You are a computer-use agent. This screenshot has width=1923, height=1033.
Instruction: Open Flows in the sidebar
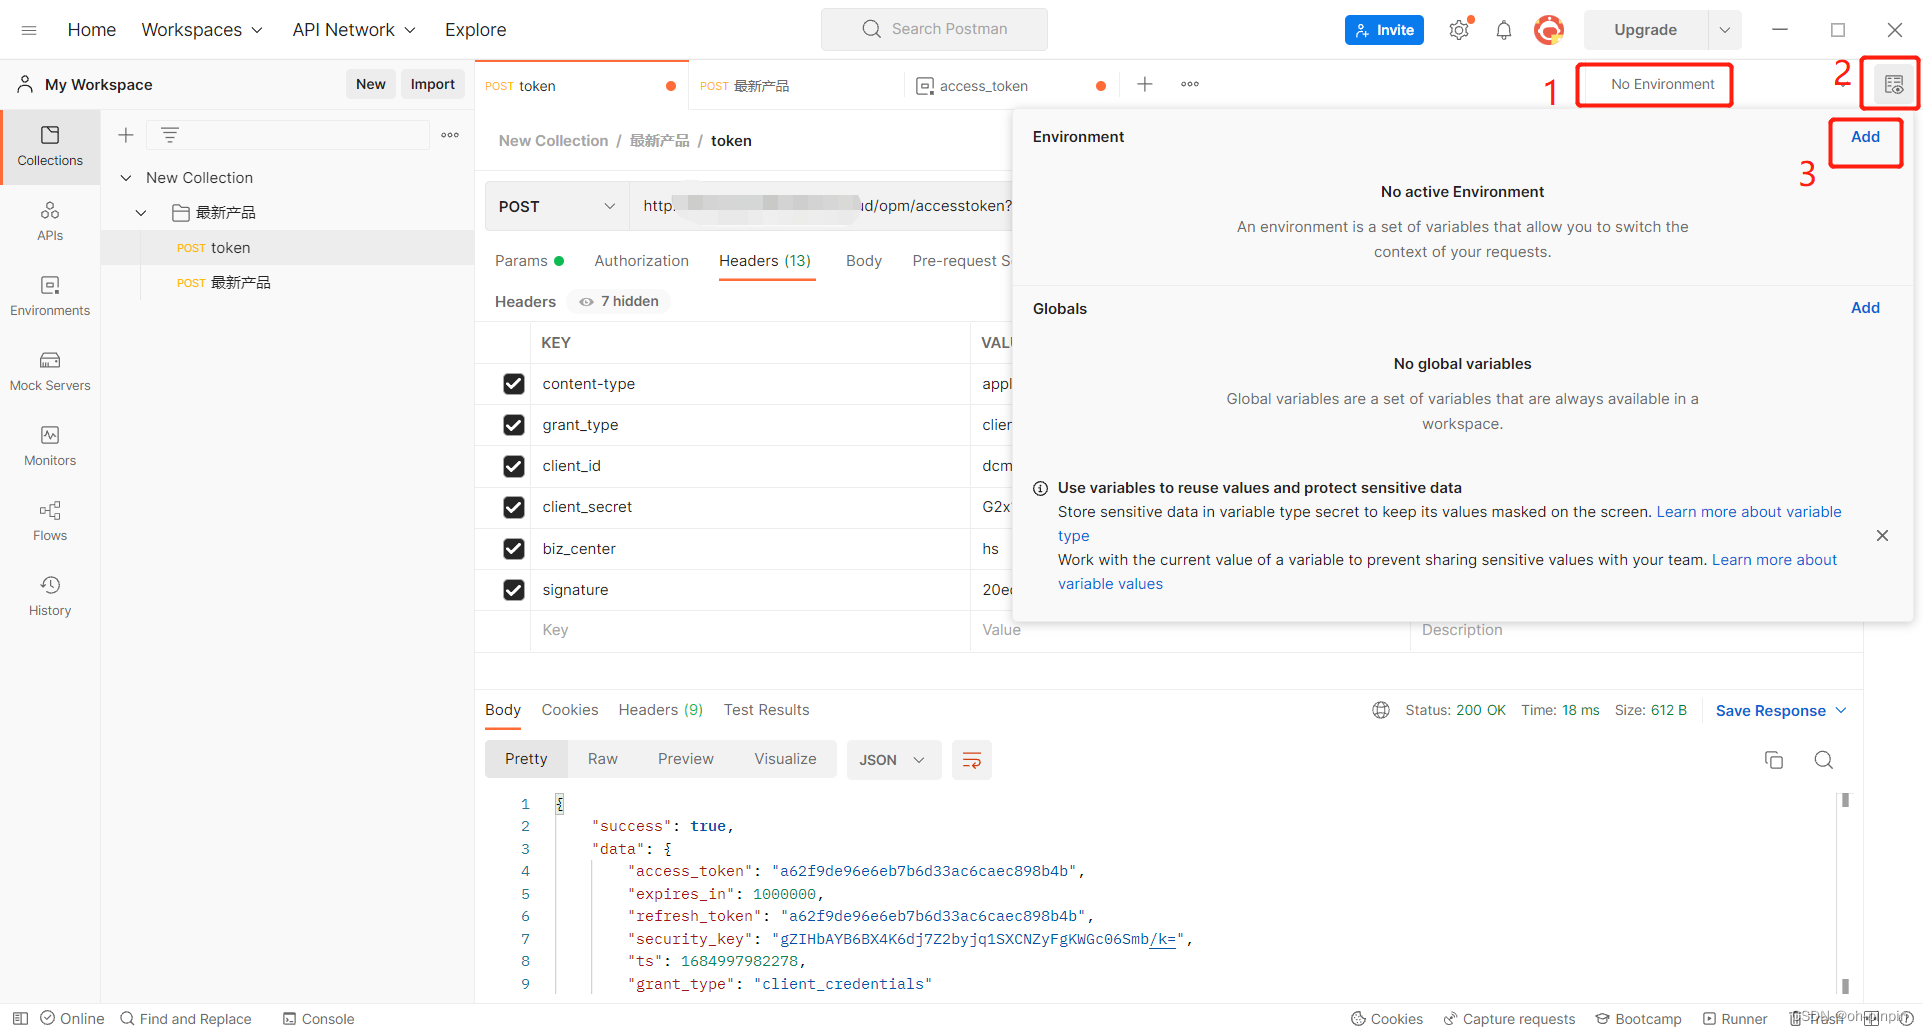coord(50,521)
